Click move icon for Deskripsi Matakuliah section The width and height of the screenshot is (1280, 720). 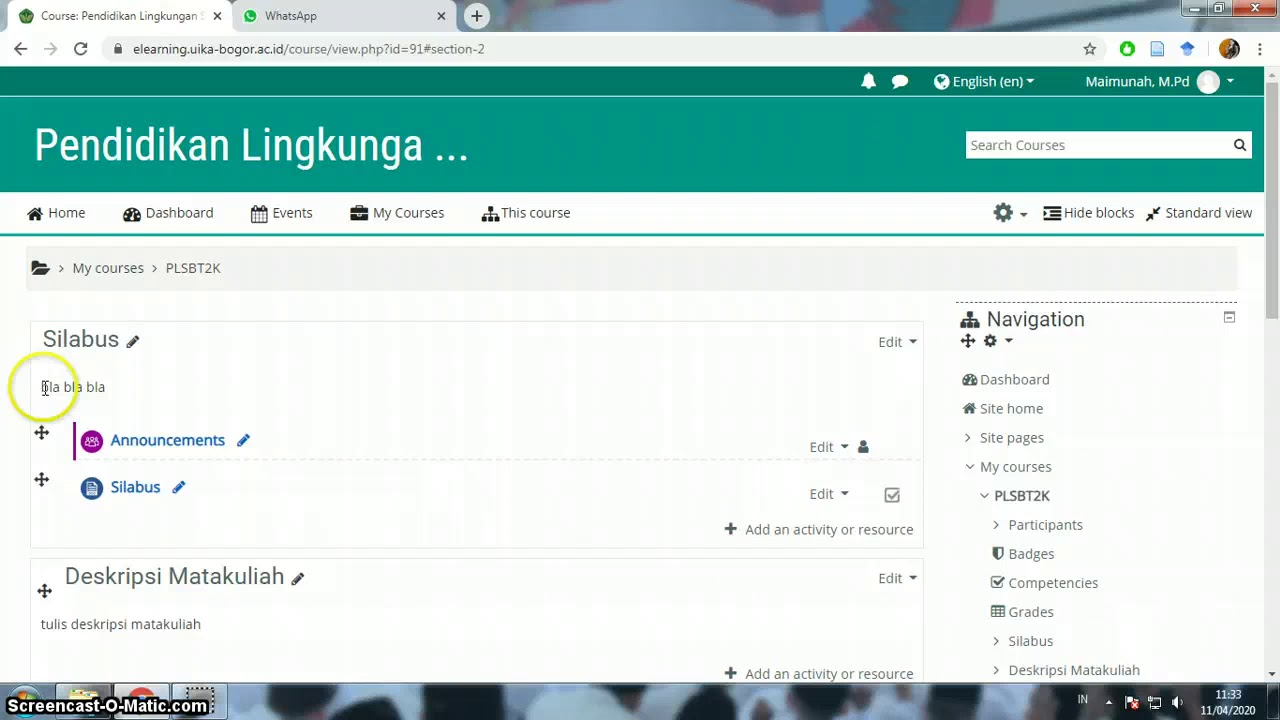44,591
